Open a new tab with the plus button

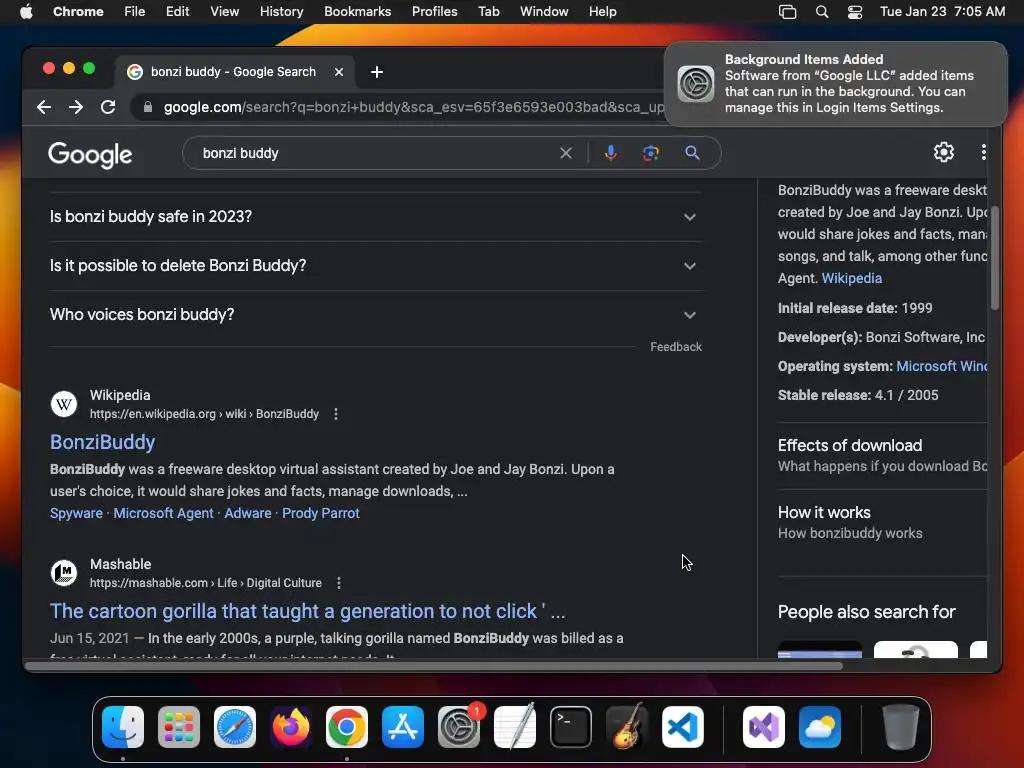377,72
